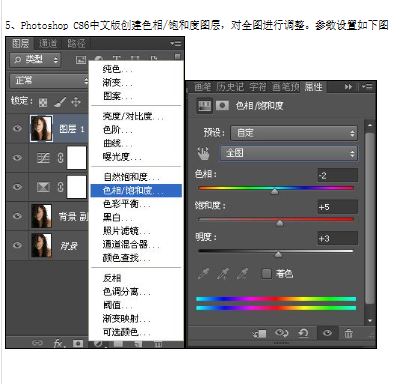Viewport: 419px width, 384px height.
Task: Click the envelope-style adjustment layer icon
Action: (x=43, y=187)
